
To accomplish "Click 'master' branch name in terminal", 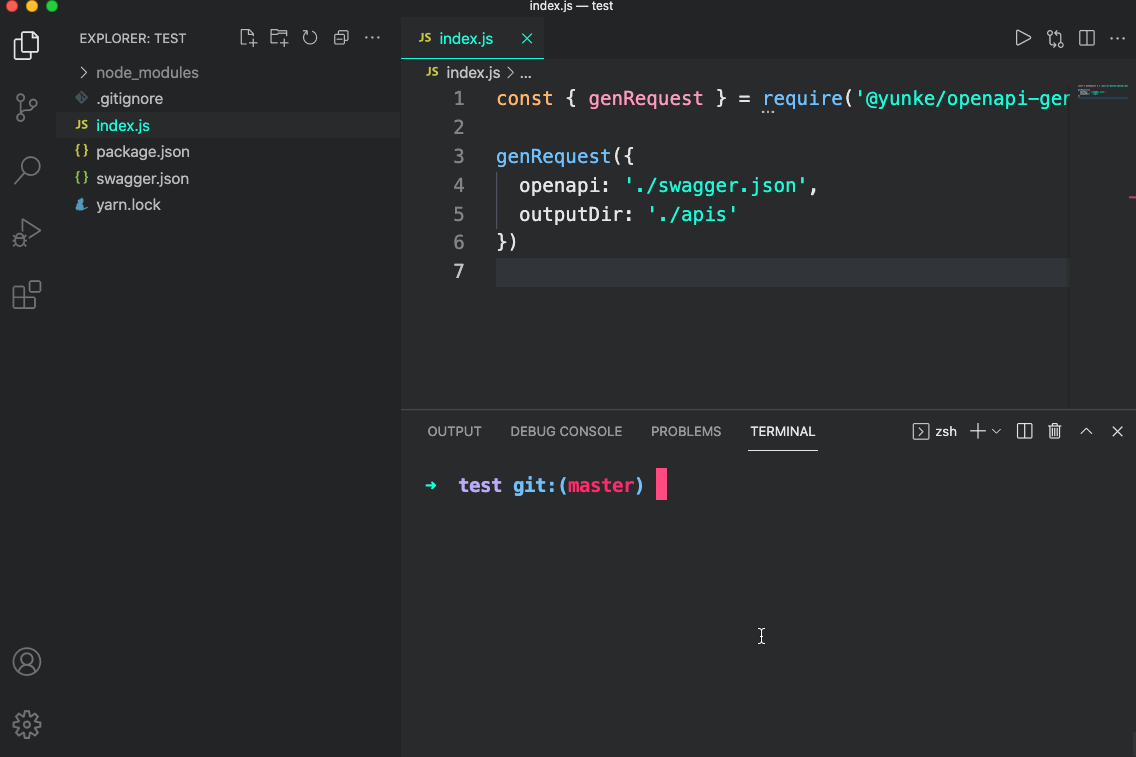I will (x=601, y=485).
